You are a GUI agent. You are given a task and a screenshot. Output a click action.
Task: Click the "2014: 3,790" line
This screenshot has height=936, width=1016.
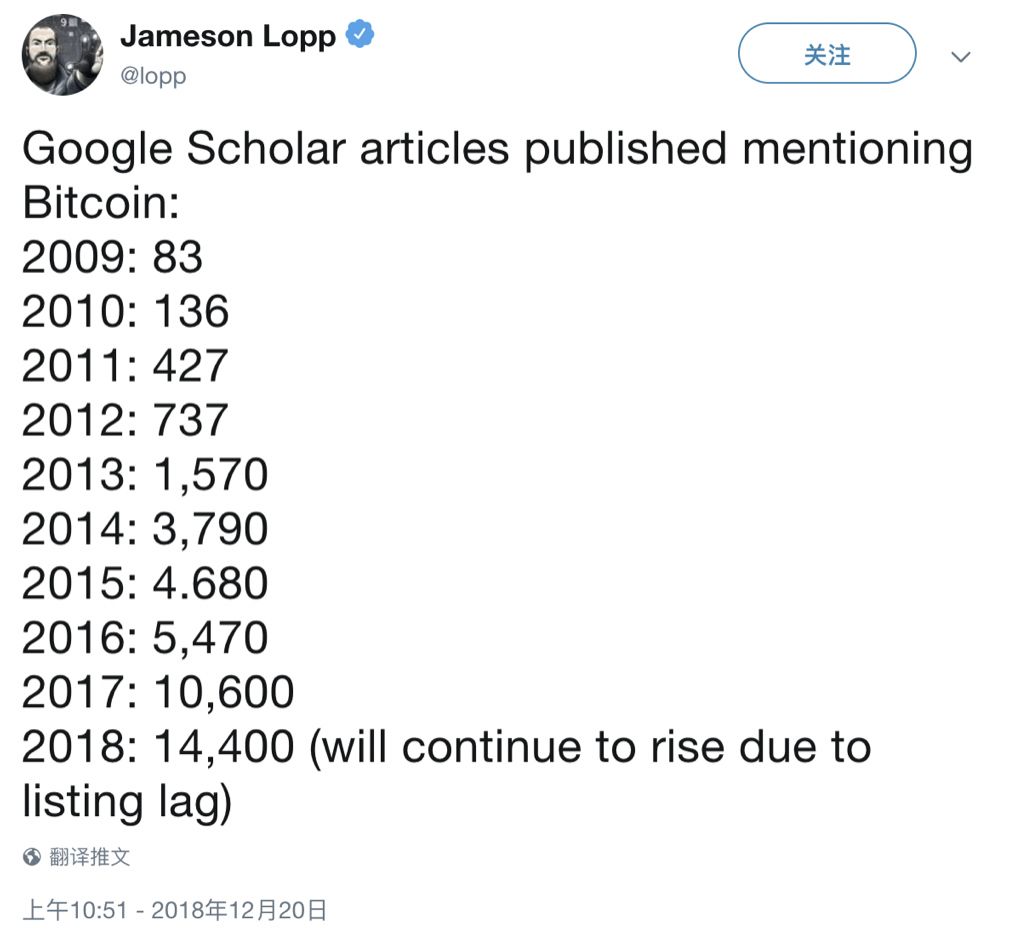145,528
